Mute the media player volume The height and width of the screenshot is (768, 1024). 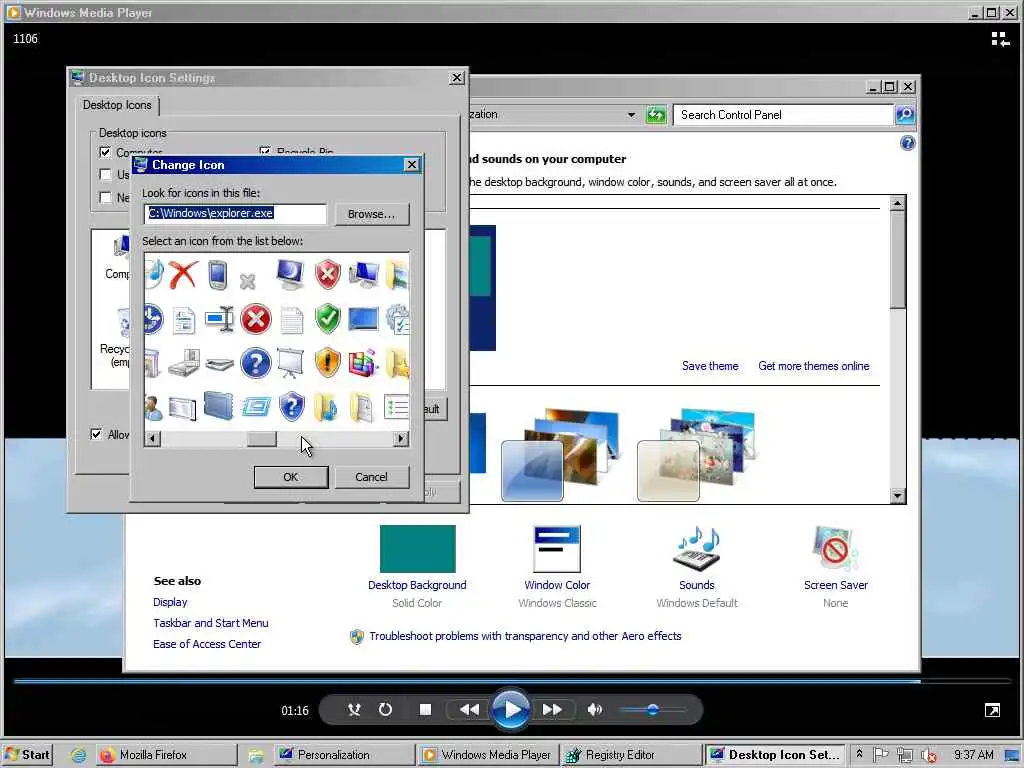pos(594,709)
